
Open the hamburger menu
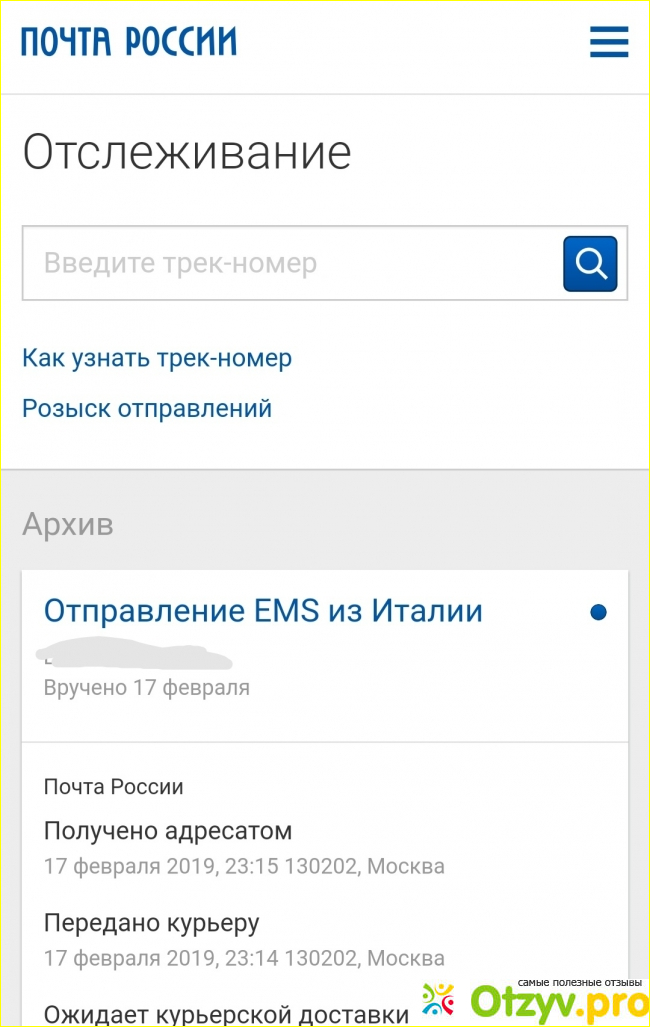[608, 43]
